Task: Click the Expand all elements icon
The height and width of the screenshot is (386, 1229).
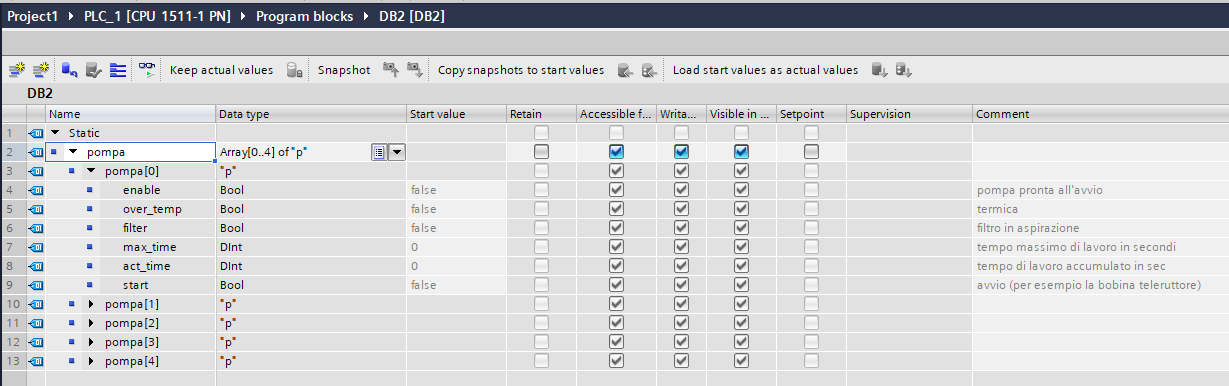Action: pos(117,70)
